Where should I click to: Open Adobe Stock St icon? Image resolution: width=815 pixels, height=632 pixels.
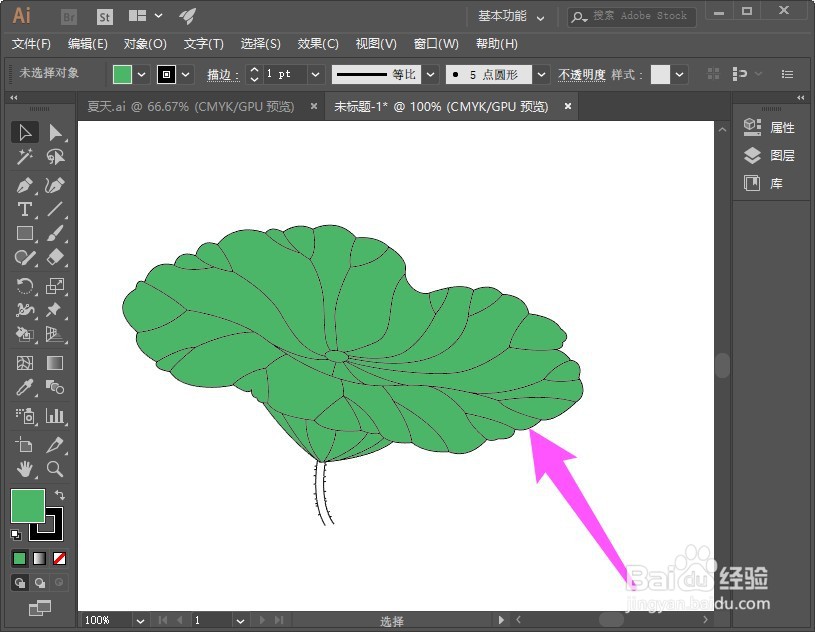point(104,17)
